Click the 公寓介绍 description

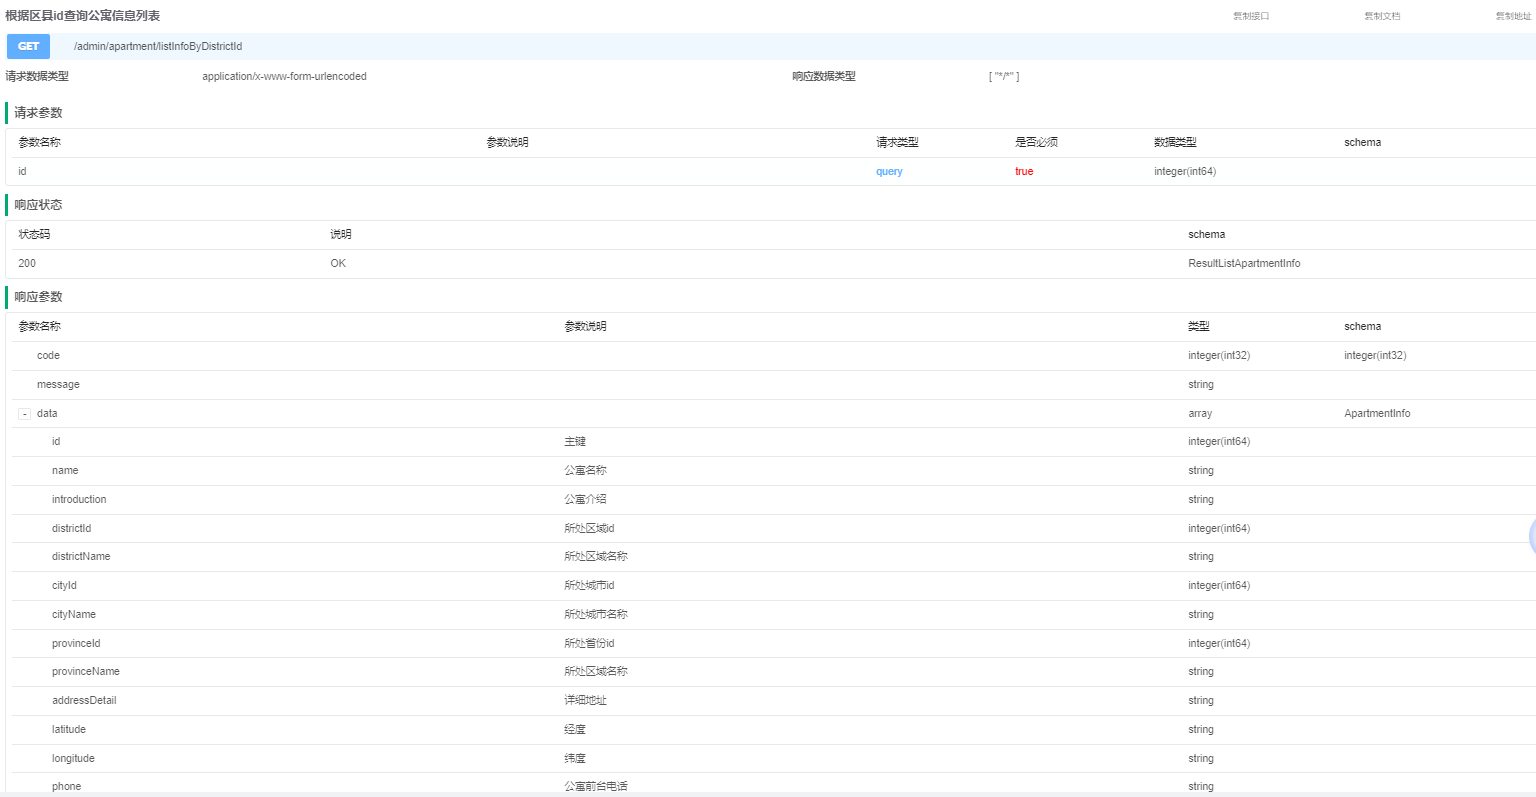pos(585,500)
